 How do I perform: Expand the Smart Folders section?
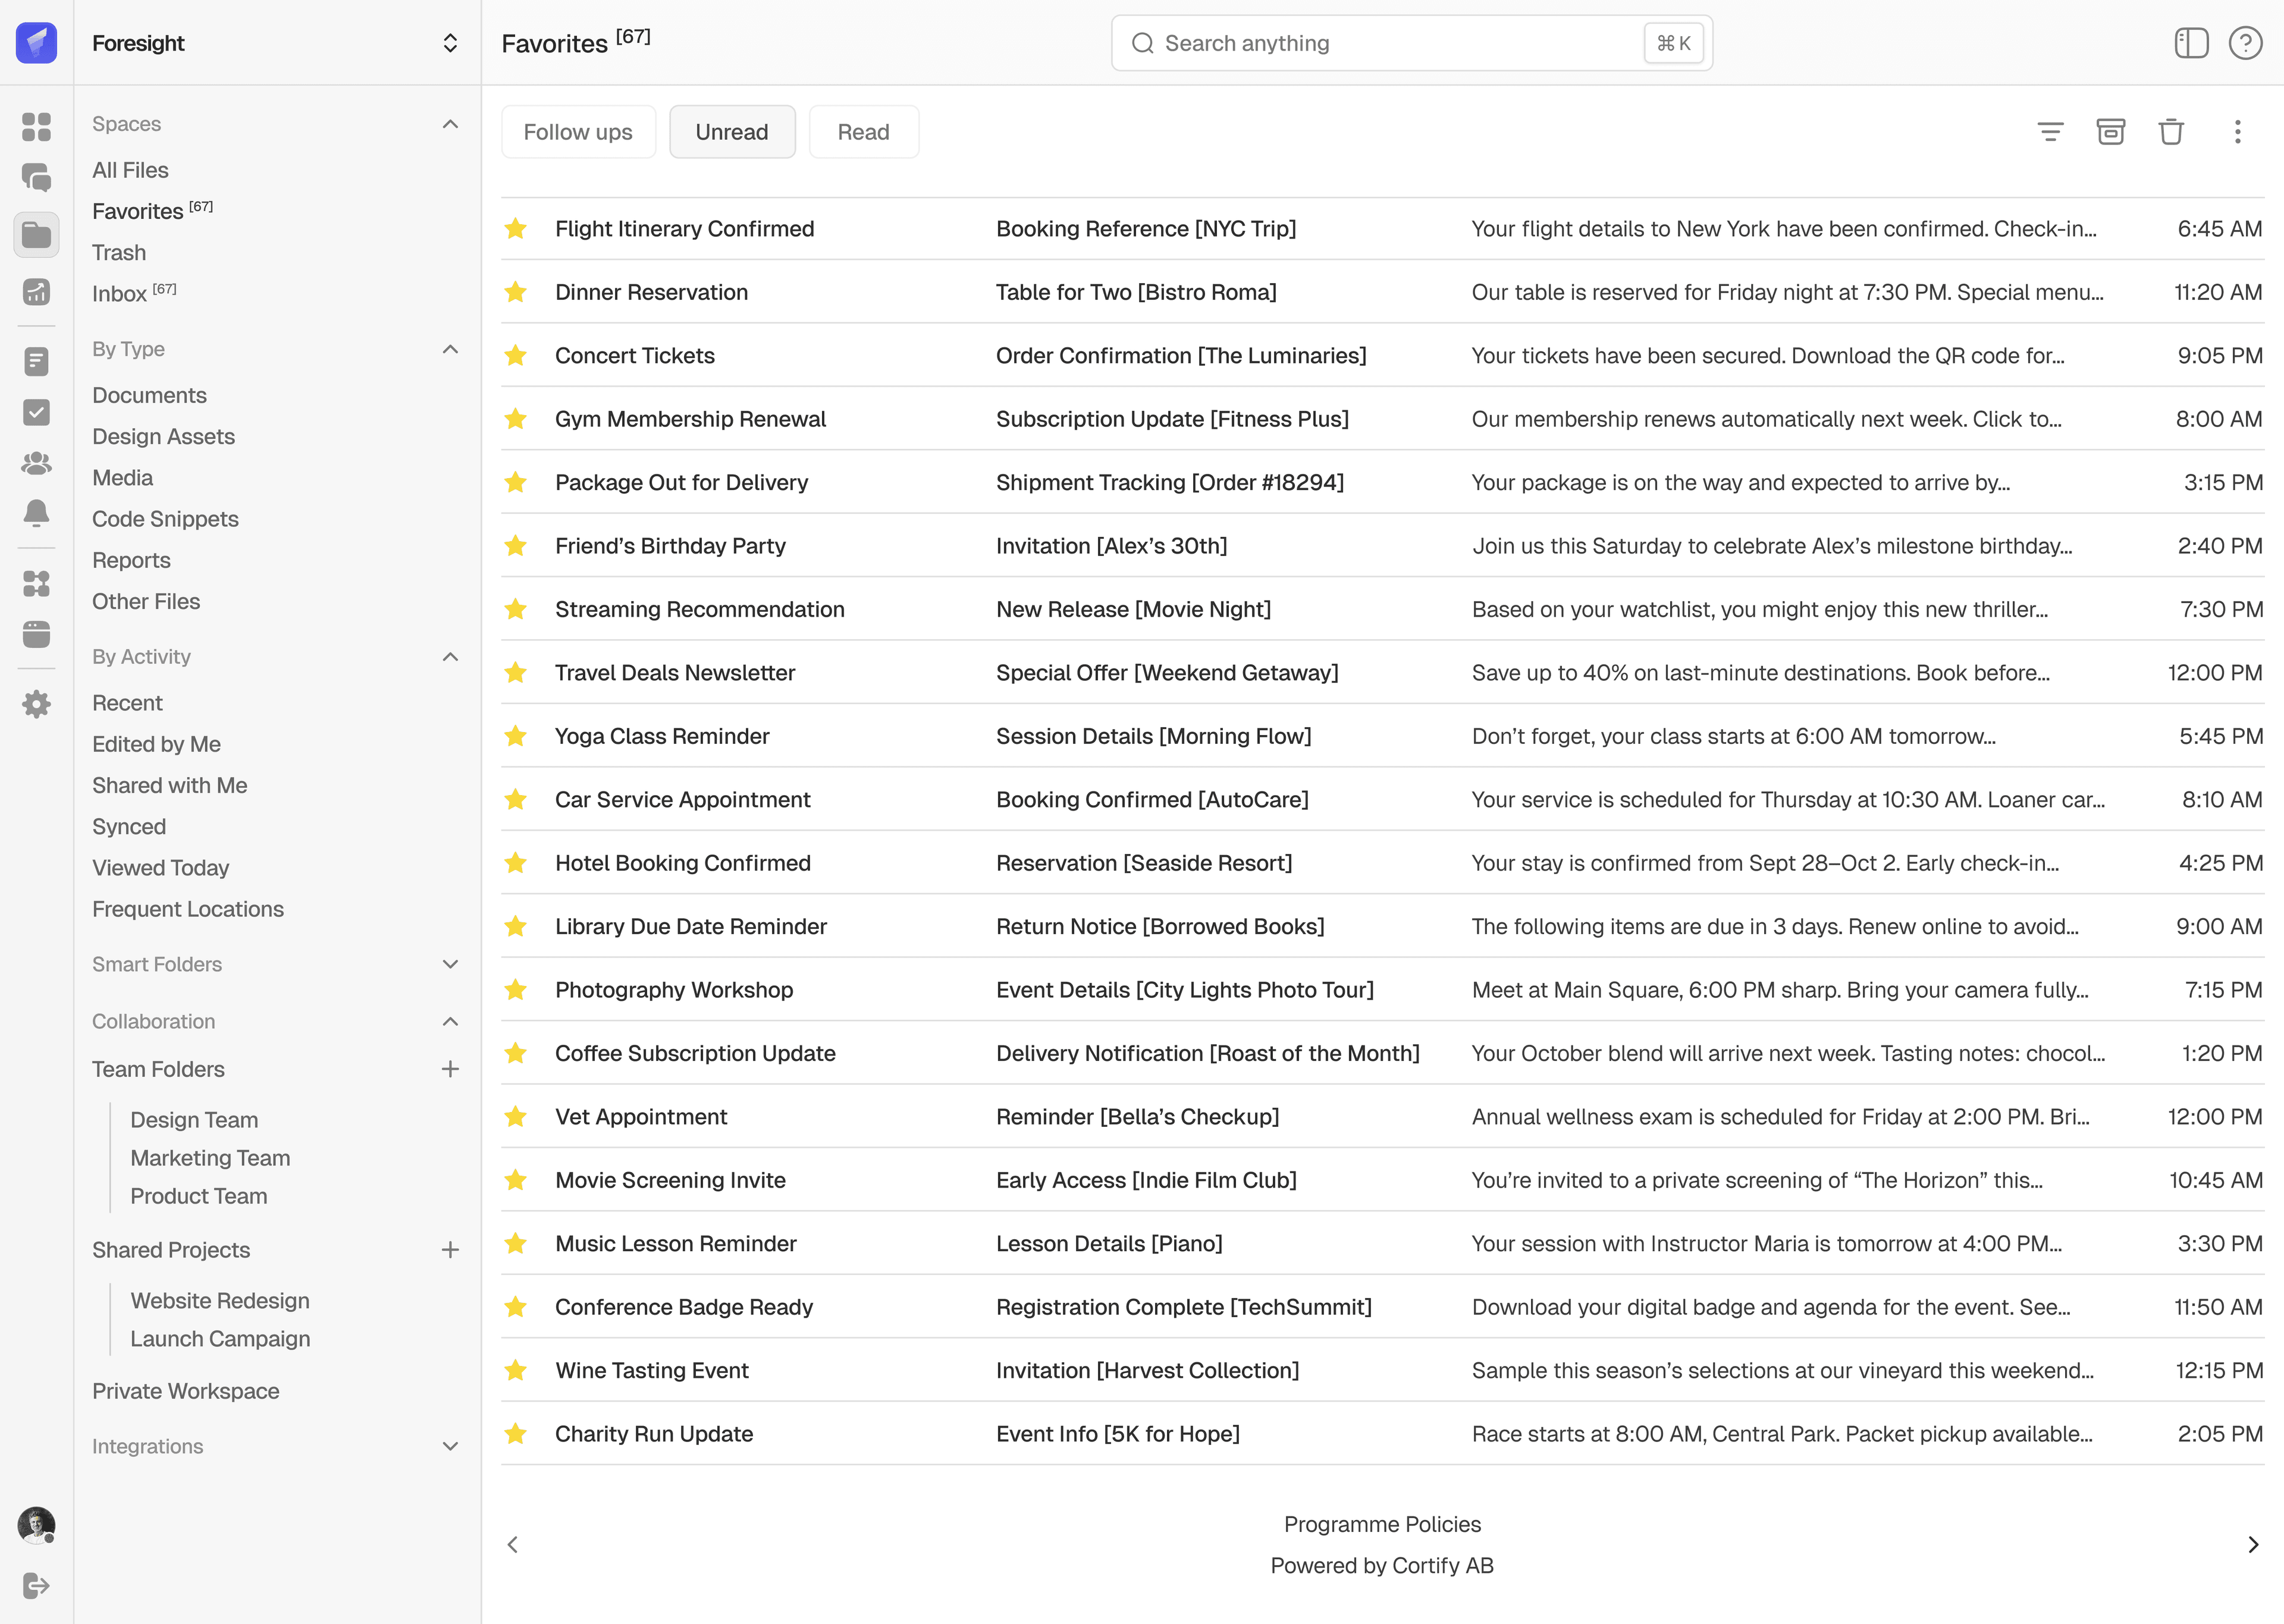coord(450,964)
